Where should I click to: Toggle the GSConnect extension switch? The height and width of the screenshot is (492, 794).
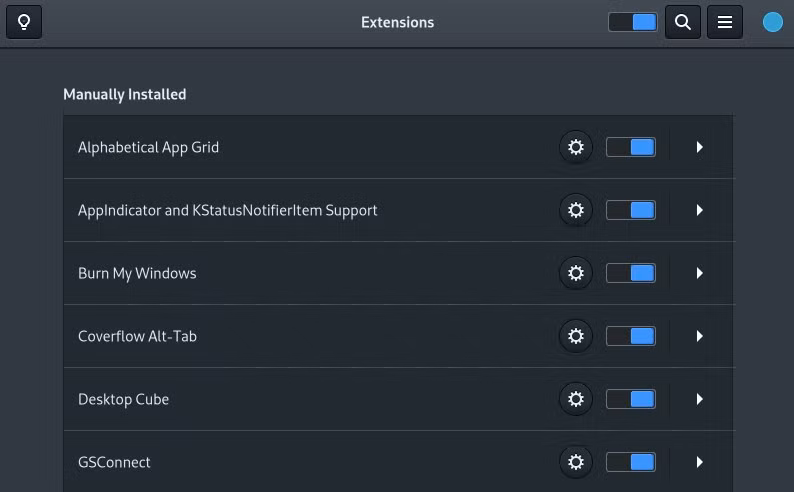(631, 462)
